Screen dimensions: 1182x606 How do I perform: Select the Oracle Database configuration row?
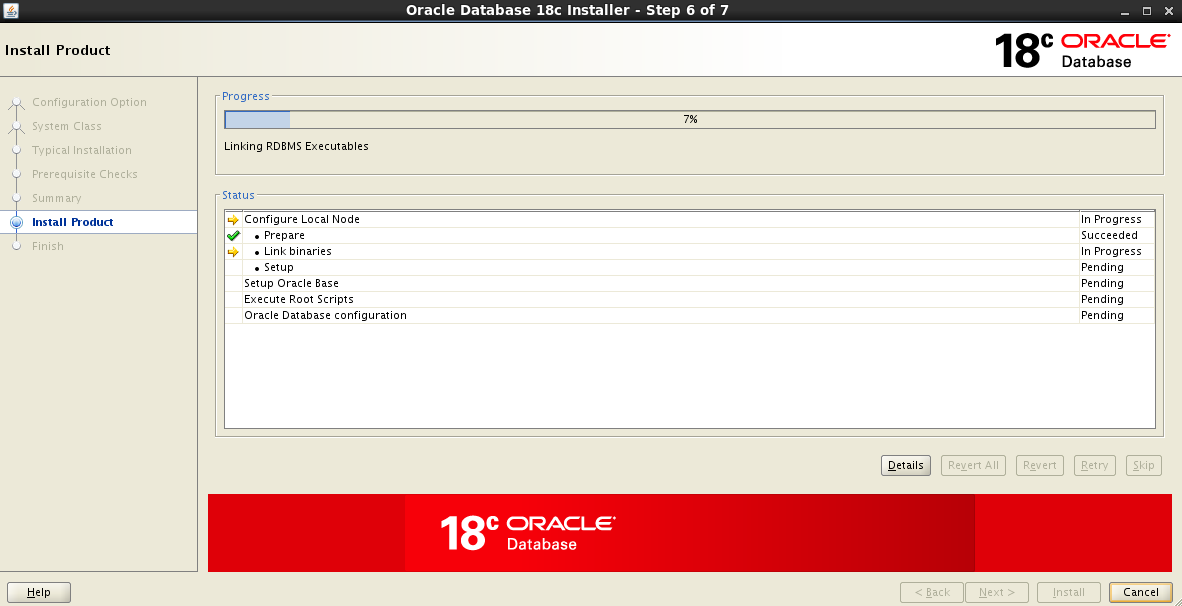690,315
